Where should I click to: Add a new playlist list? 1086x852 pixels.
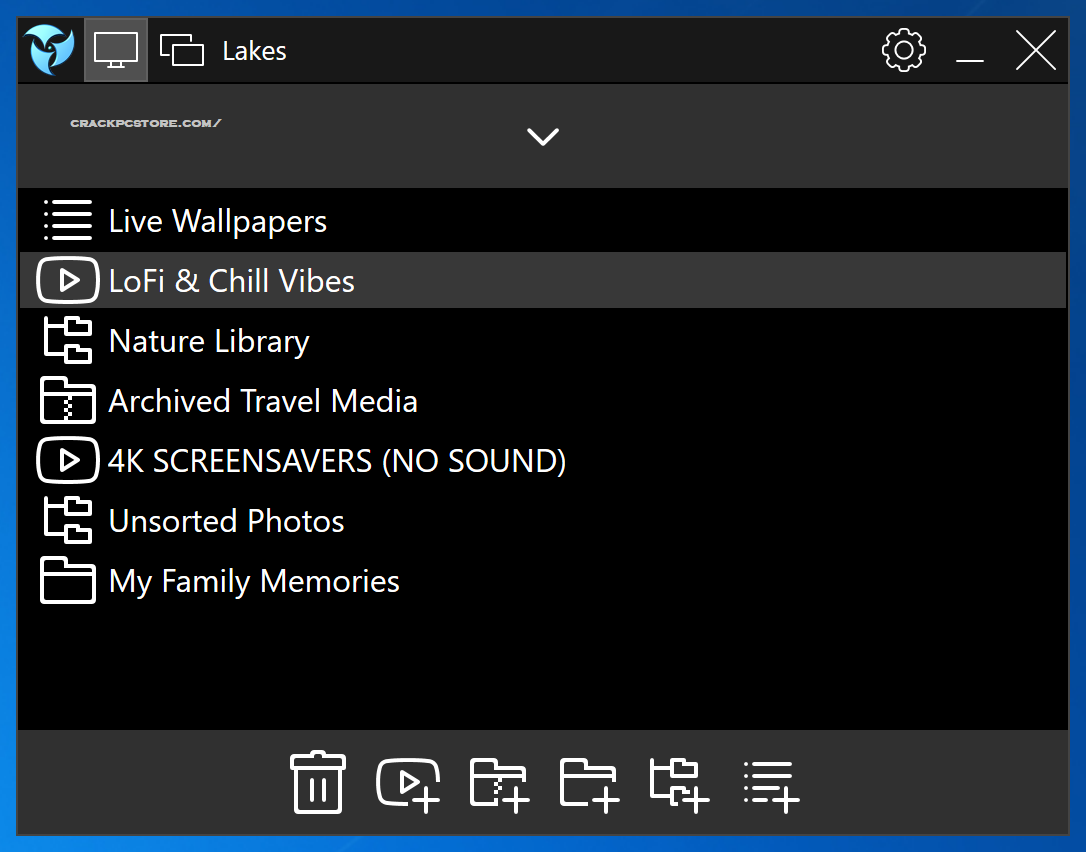pyautogui.click(x=771, y=784)
